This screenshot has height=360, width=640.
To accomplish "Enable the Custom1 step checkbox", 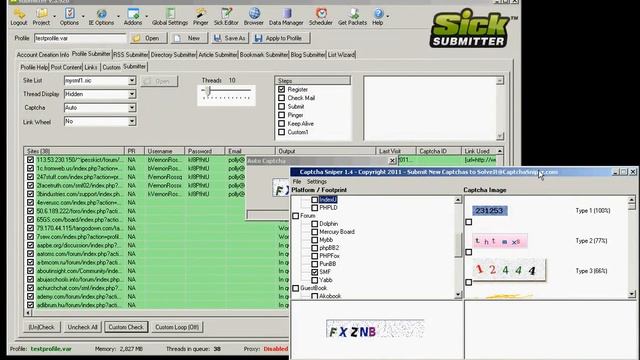I will [282, 132].
